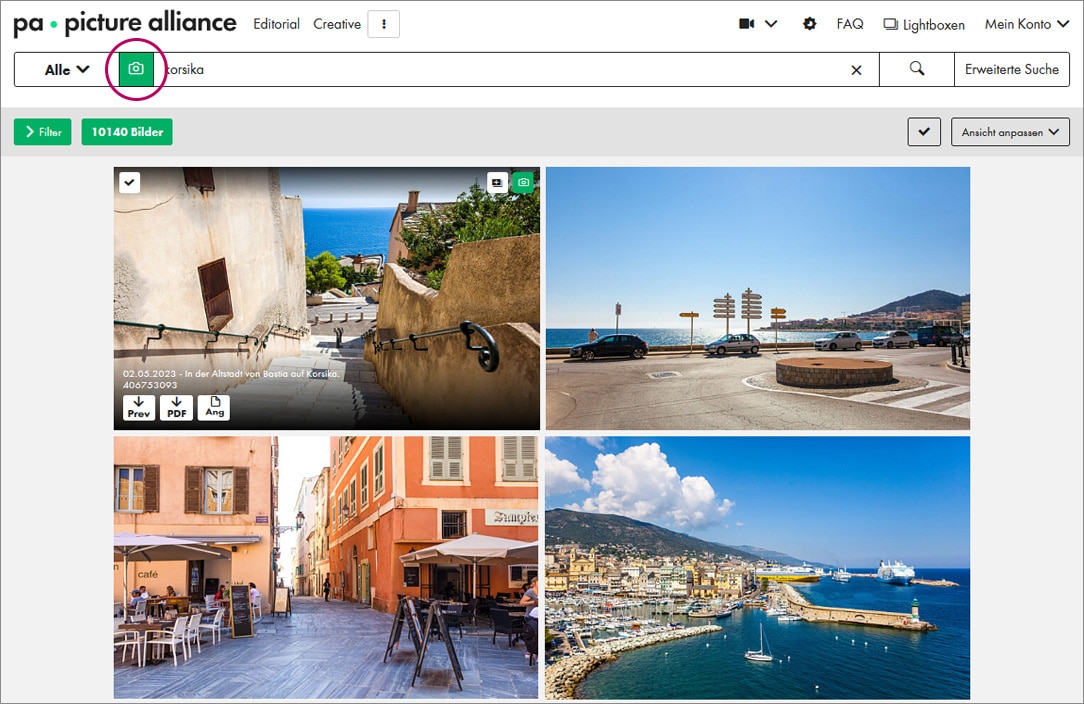This screenshot has height=704, width=1084.
Task: Expand the Alle category dropdown
Action: tap(67, 70)
